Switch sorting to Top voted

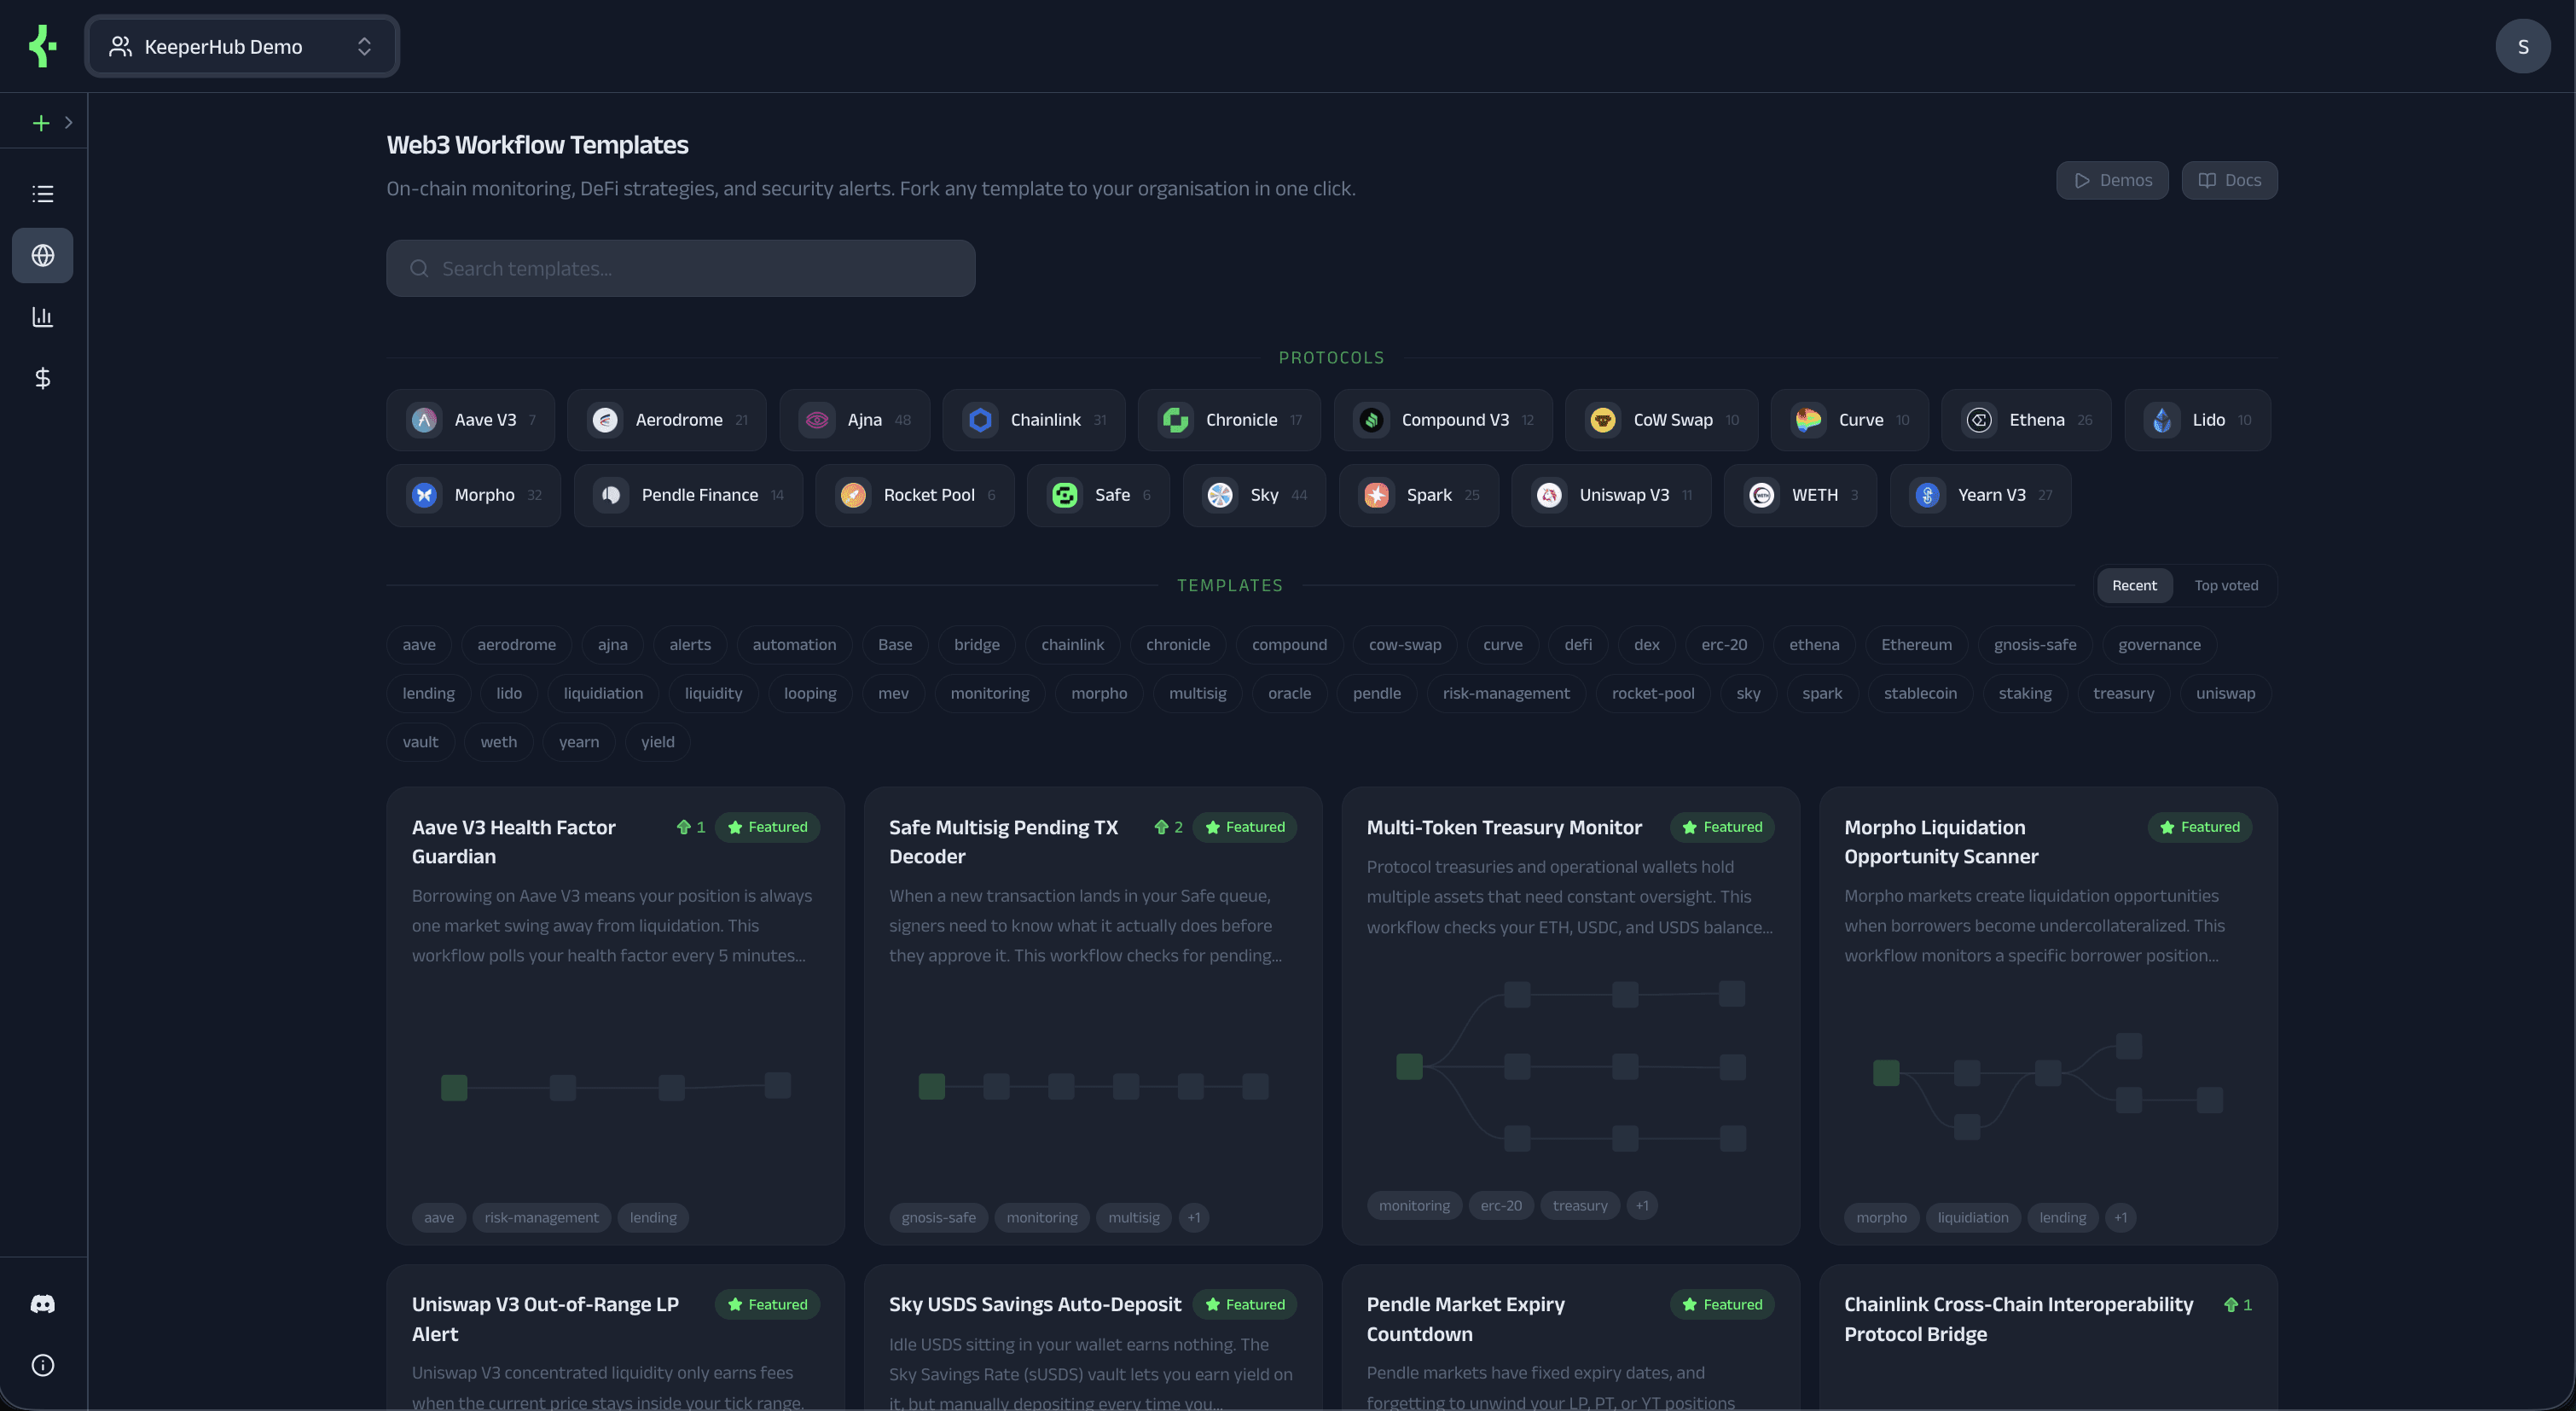point(2226,585)
